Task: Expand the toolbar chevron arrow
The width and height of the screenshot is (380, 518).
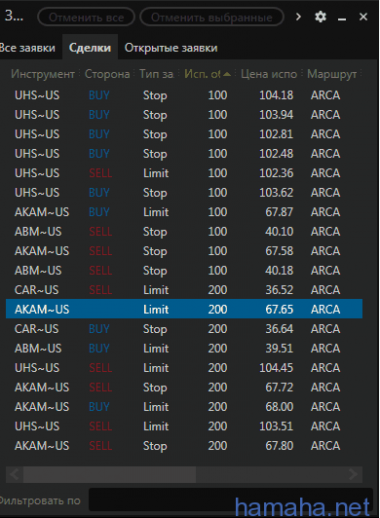Action: point(298,17)
